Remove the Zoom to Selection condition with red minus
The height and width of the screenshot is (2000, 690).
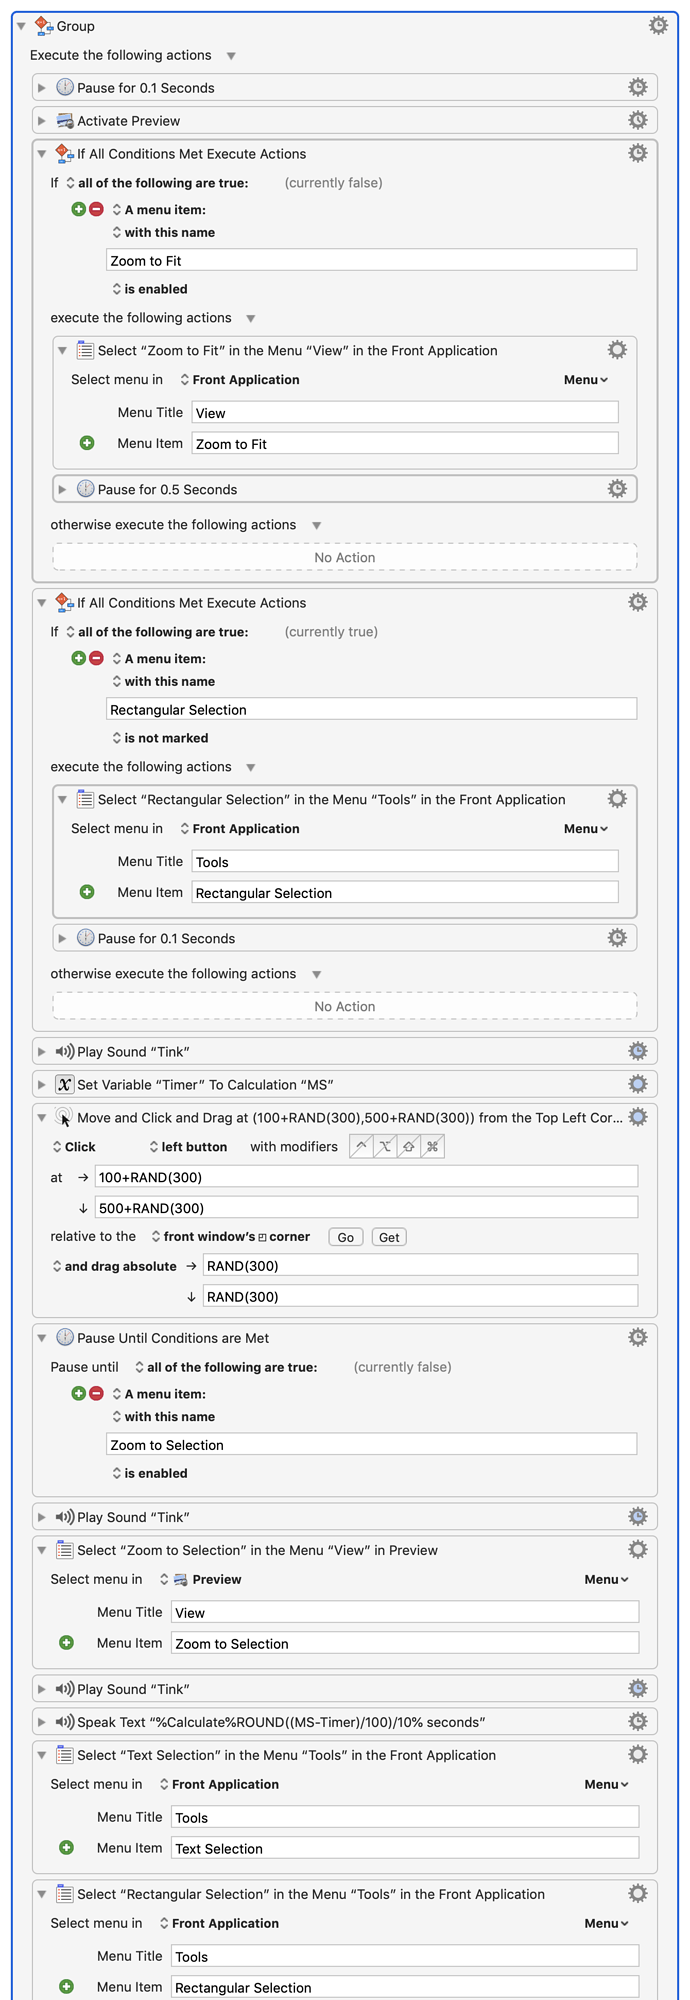[x=96, y=1393]
